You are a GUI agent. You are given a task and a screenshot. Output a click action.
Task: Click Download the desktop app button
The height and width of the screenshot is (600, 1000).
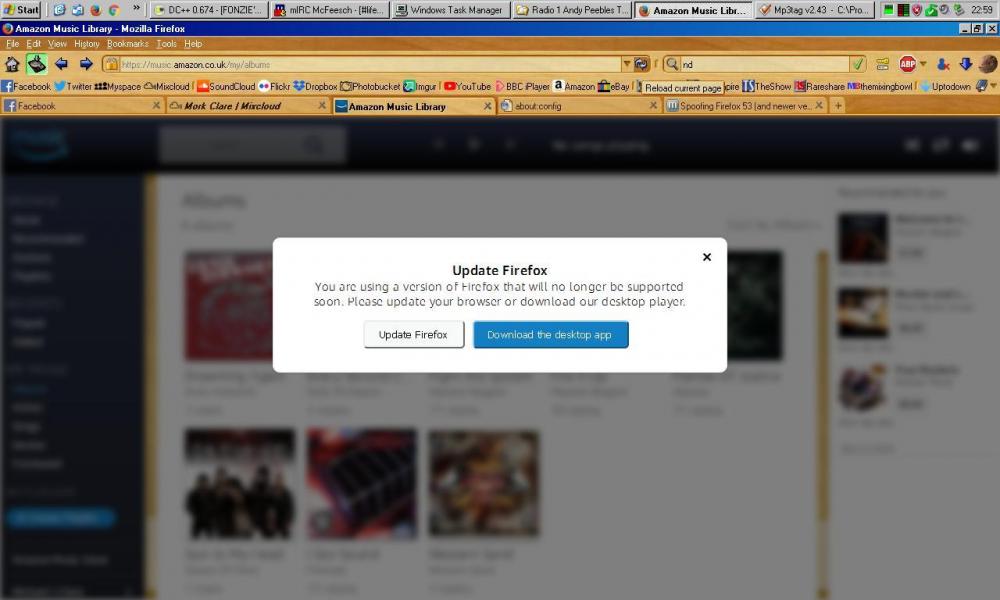(x=550, y=335)
